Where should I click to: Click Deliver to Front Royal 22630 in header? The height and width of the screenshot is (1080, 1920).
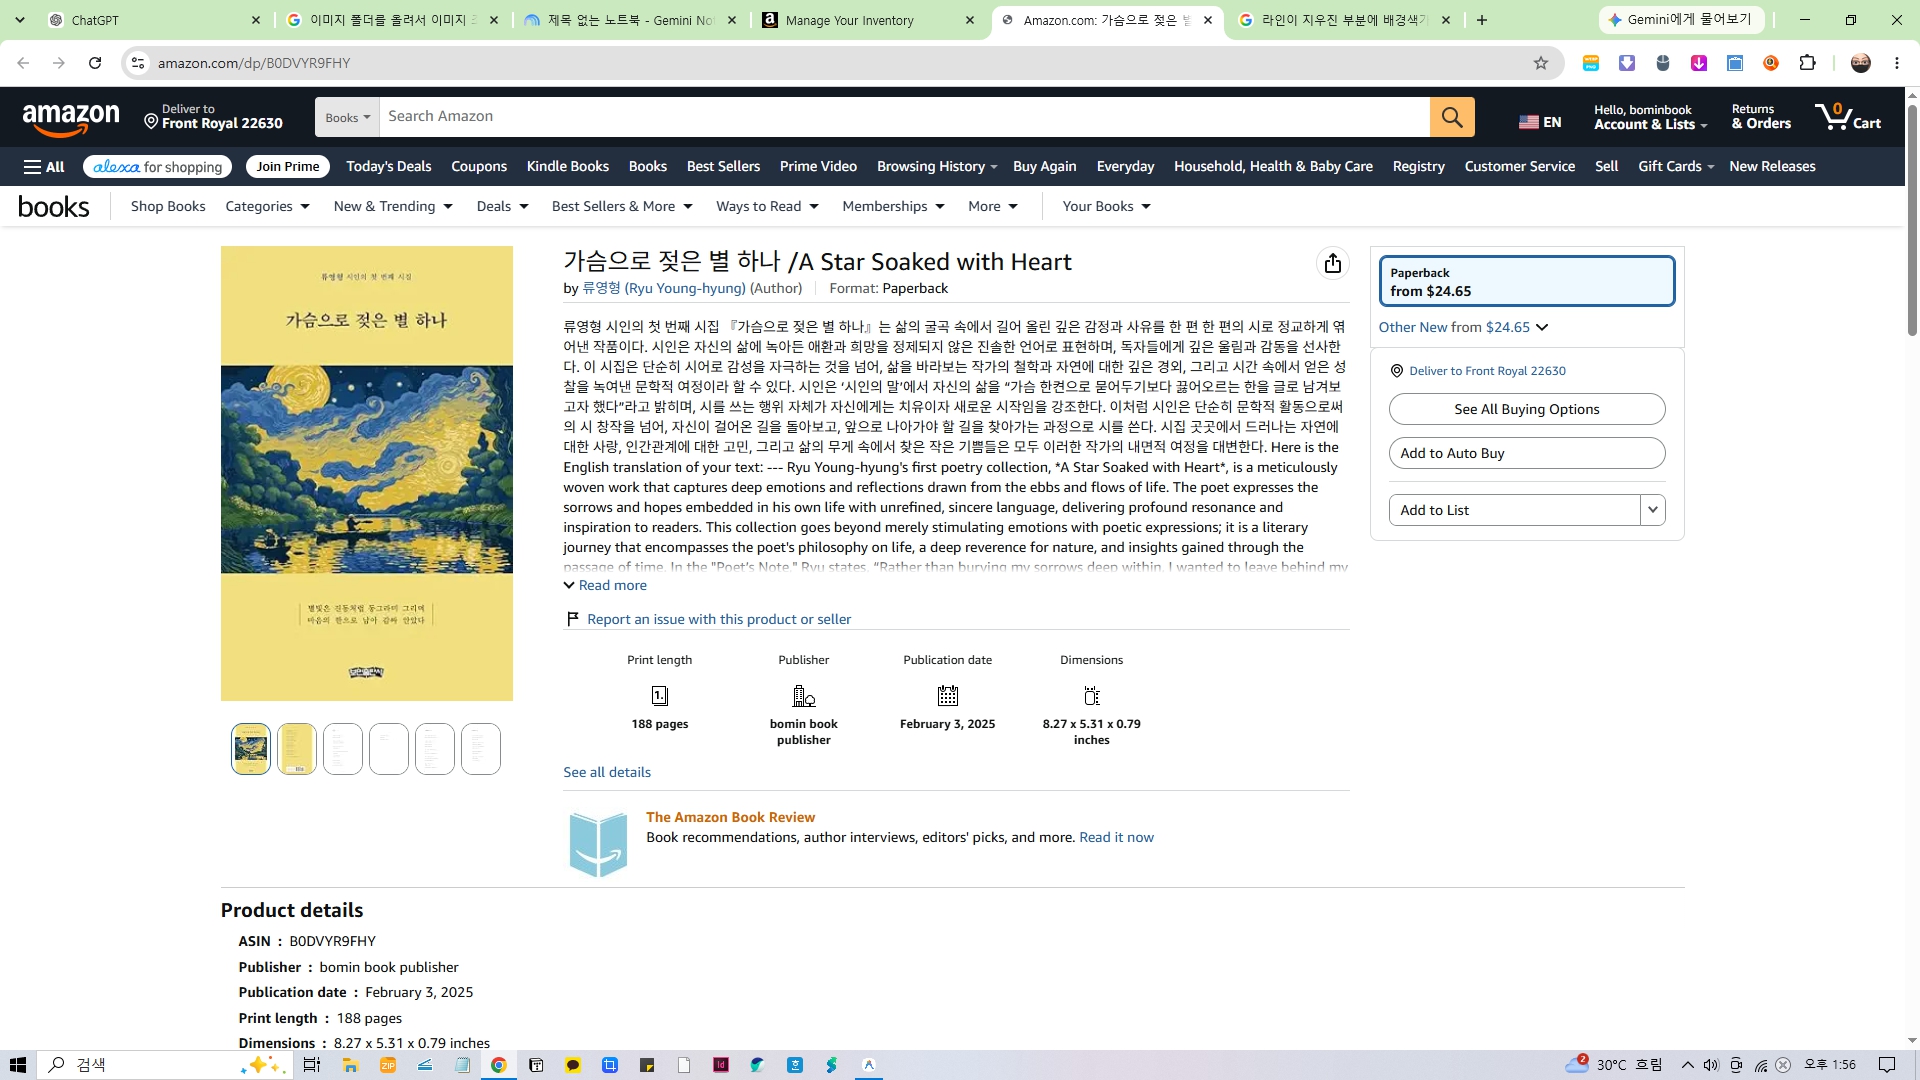[213, 117]
